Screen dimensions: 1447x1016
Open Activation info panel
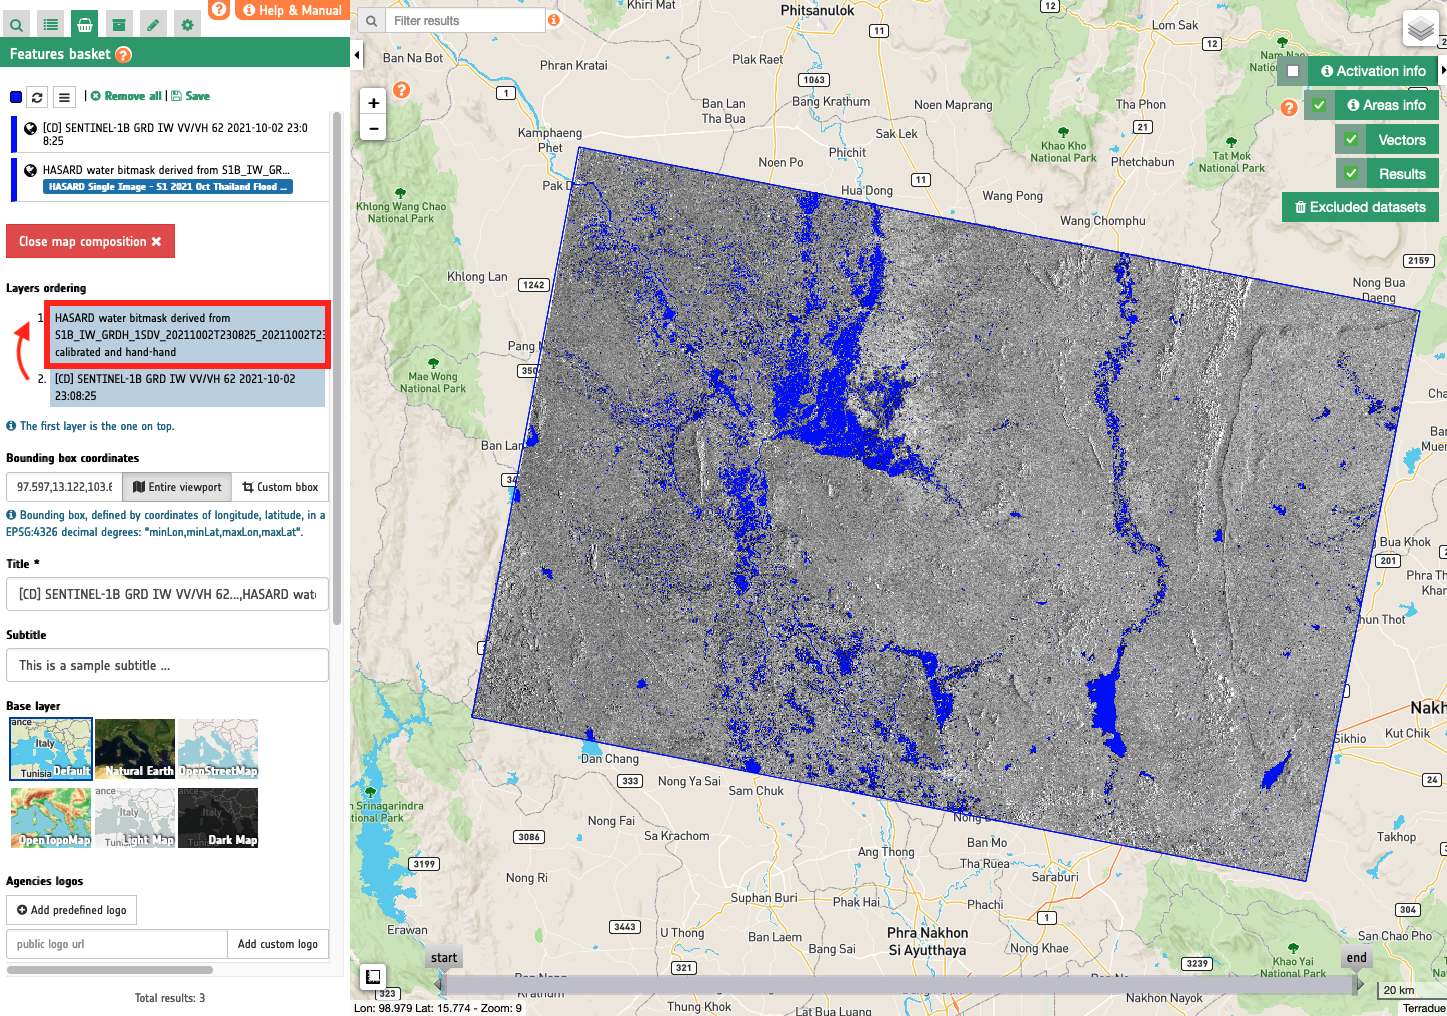(1373, 71)
